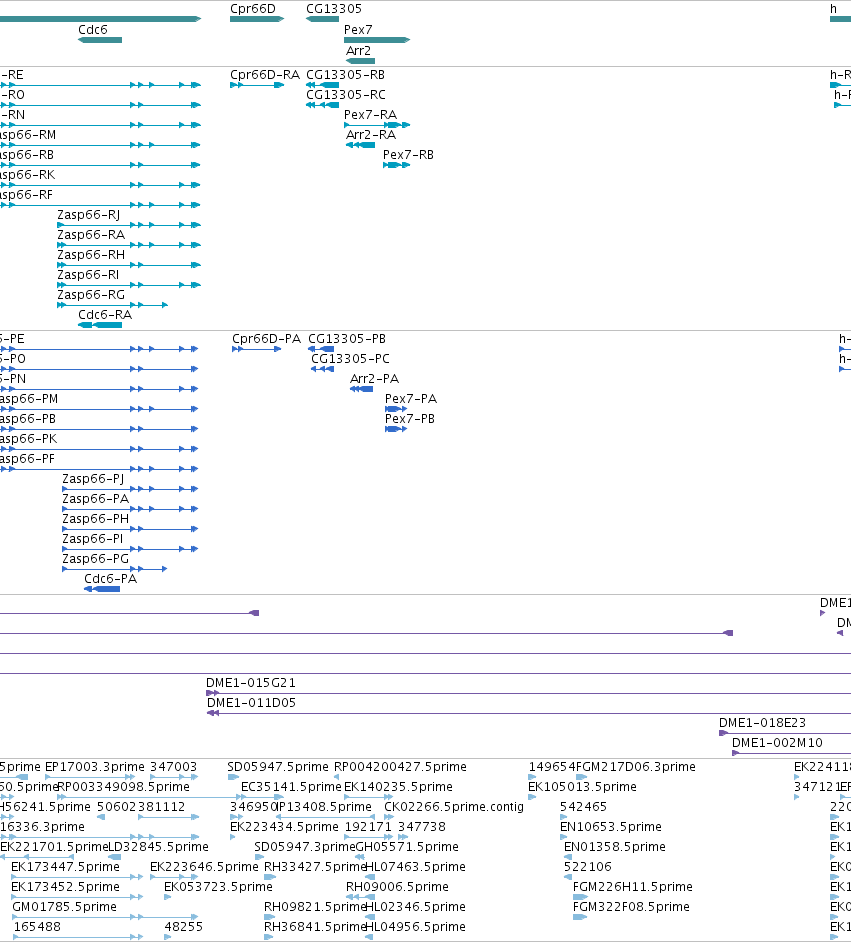Click EST EN10653.5prime
The width and height of the screenshot is (851, 942).
[x=611, y=827]
